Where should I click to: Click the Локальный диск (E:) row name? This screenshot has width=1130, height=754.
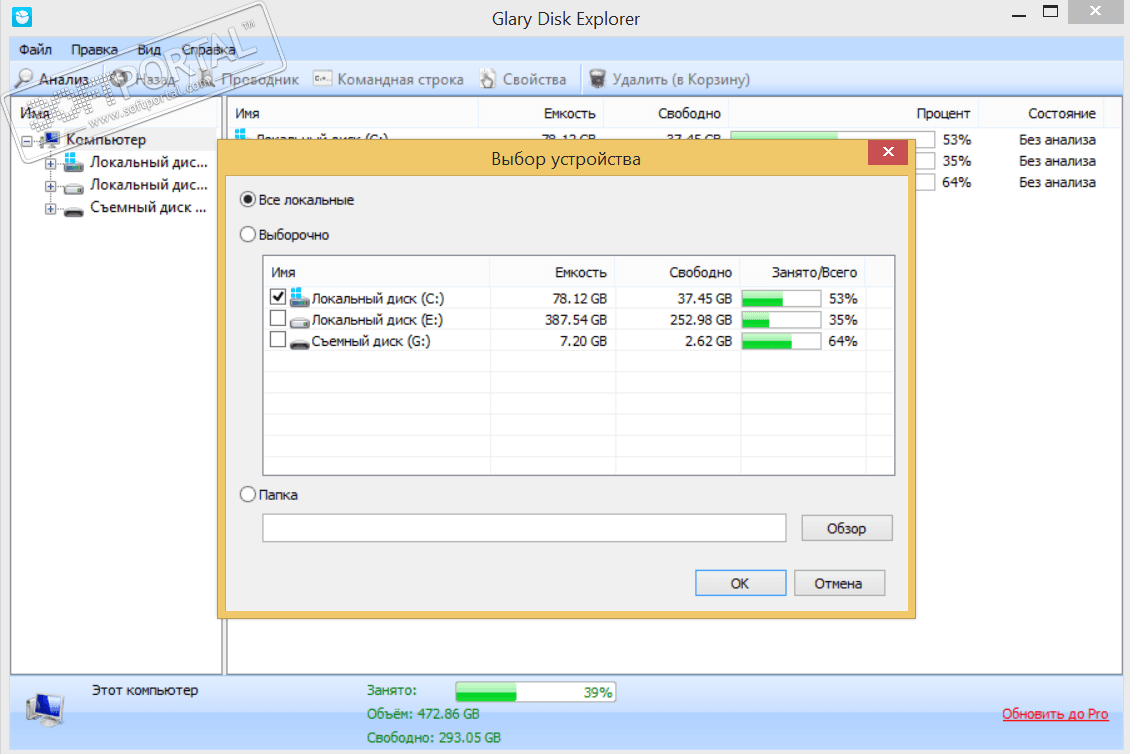click(x=377, y=320)
